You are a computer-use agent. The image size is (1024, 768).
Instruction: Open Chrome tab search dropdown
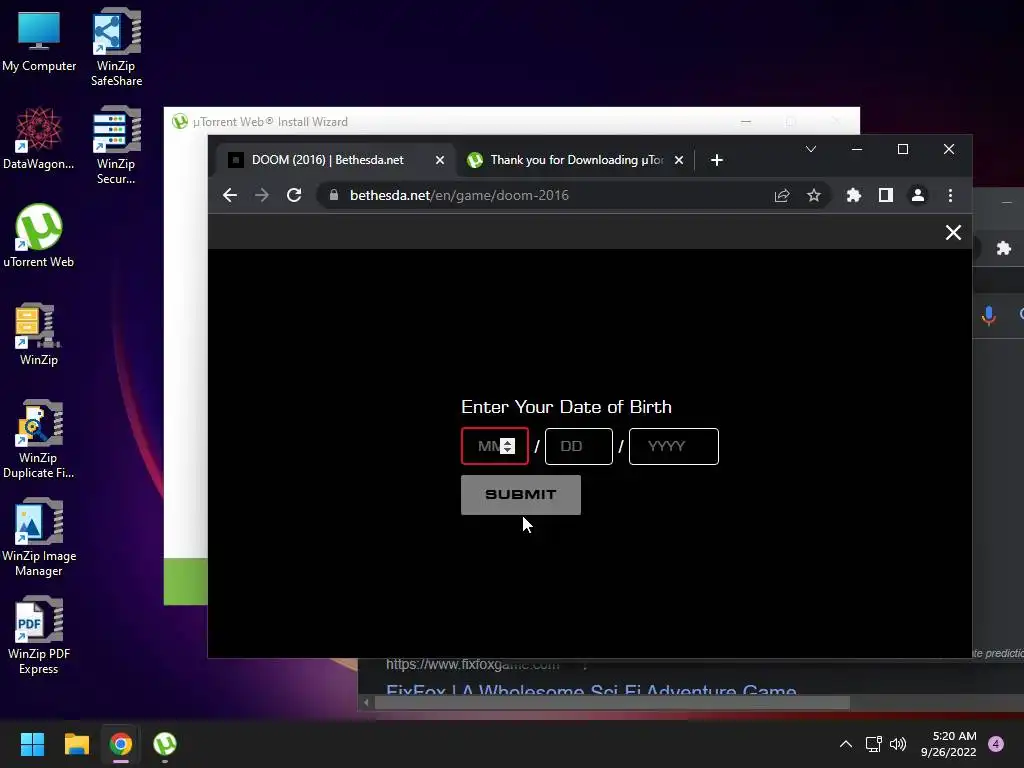coord(810,150)
